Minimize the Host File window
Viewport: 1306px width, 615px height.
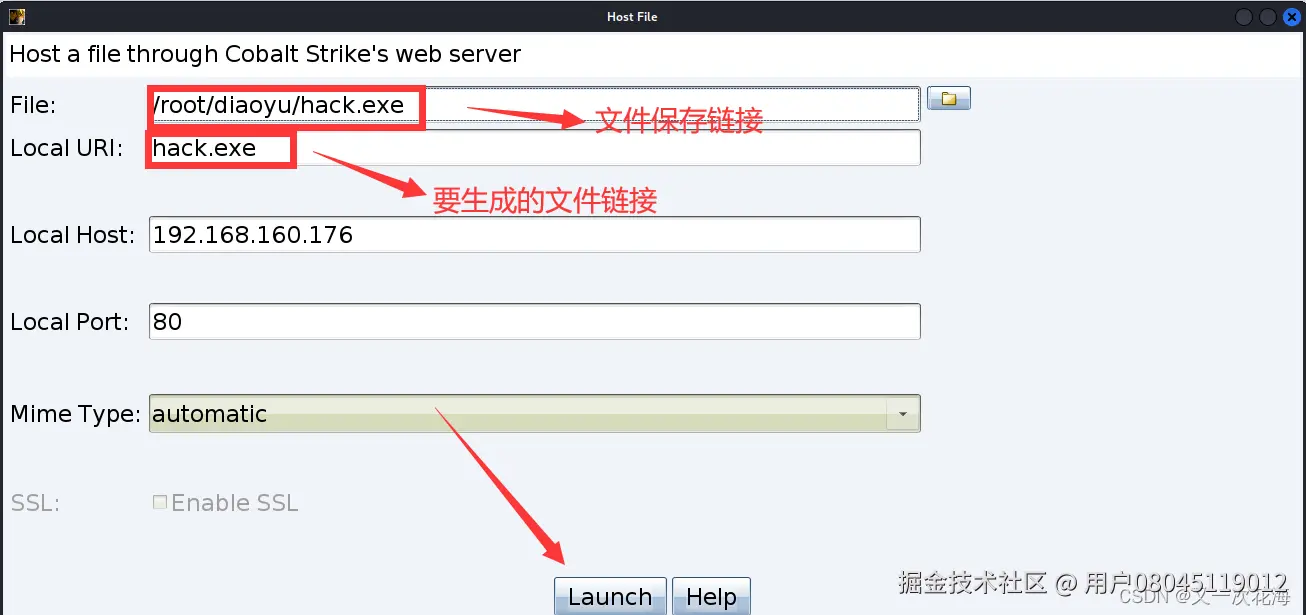tap(1244, 17)
